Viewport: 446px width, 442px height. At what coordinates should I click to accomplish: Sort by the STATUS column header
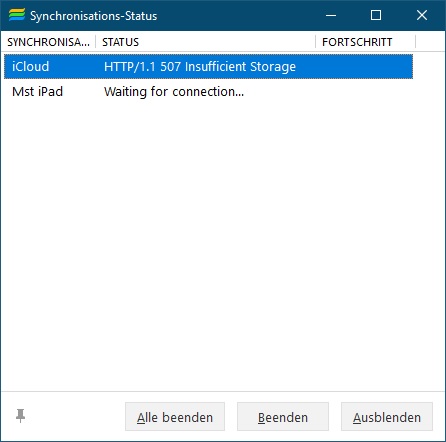205,42
